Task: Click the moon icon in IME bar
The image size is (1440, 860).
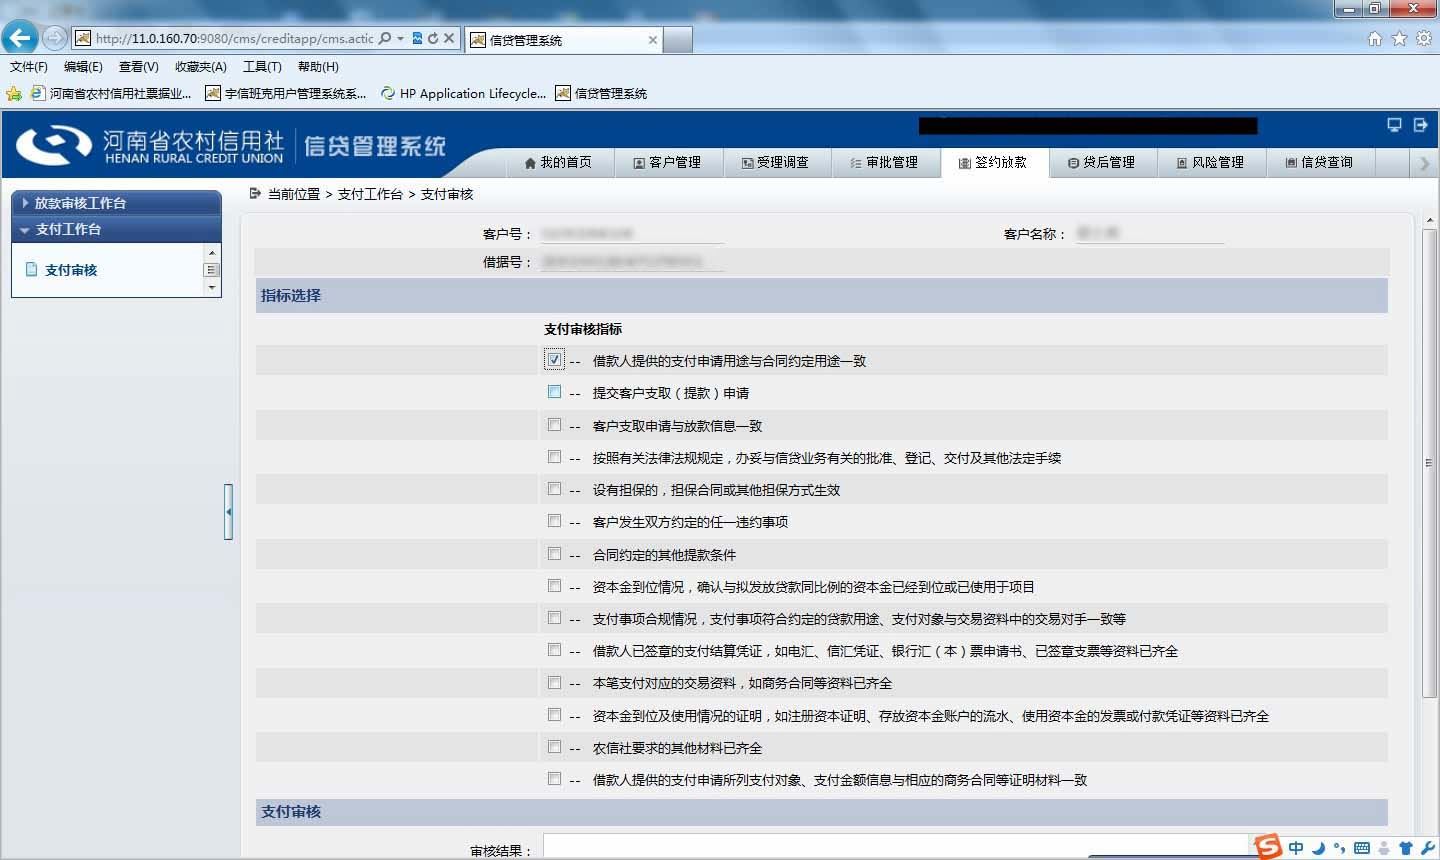Action: (x=1318, y=848)
